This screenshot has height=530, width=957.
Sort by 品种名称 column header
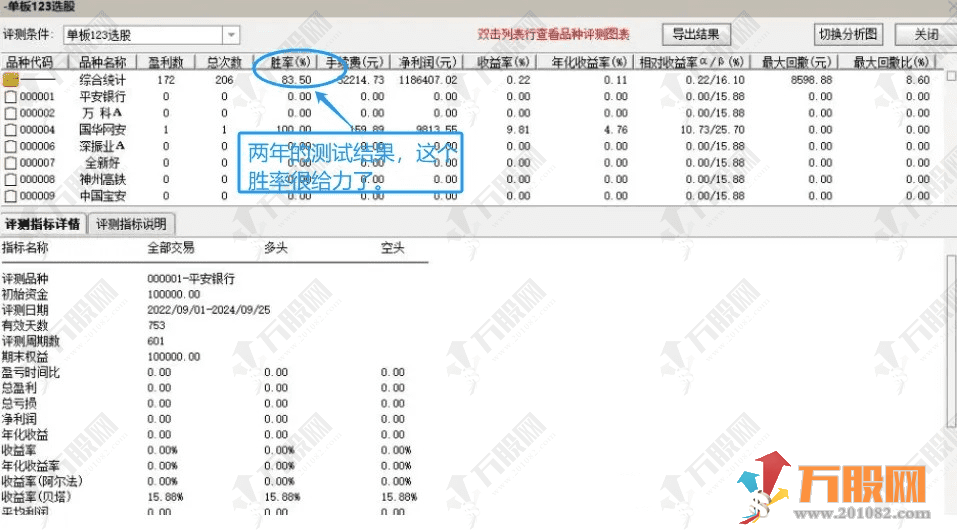click(102, 62)
